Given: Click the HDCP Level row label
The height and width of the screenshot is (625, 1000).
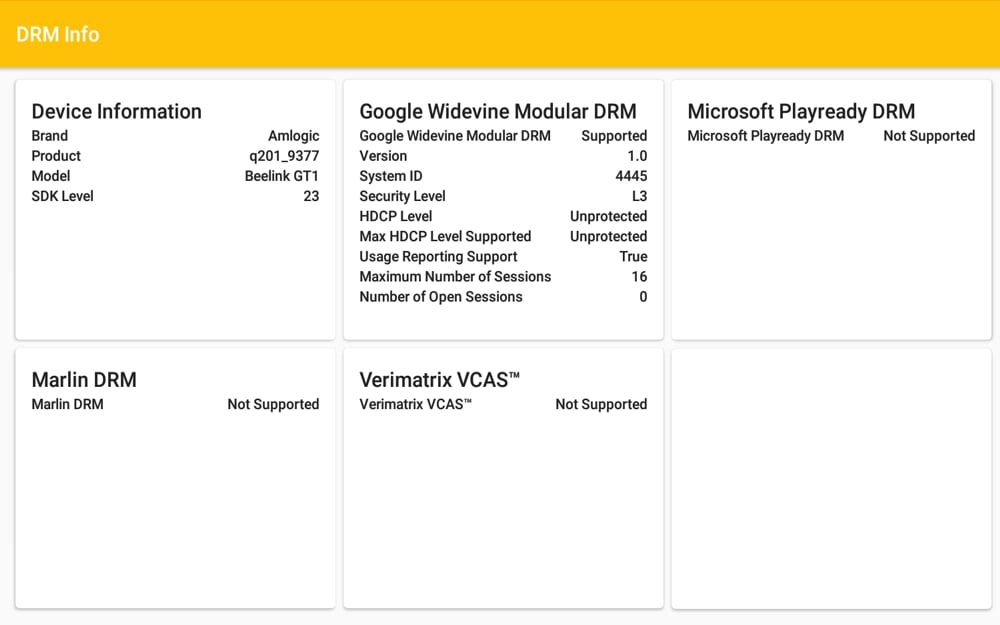Looking at the screenshot, I should point(395,216).
